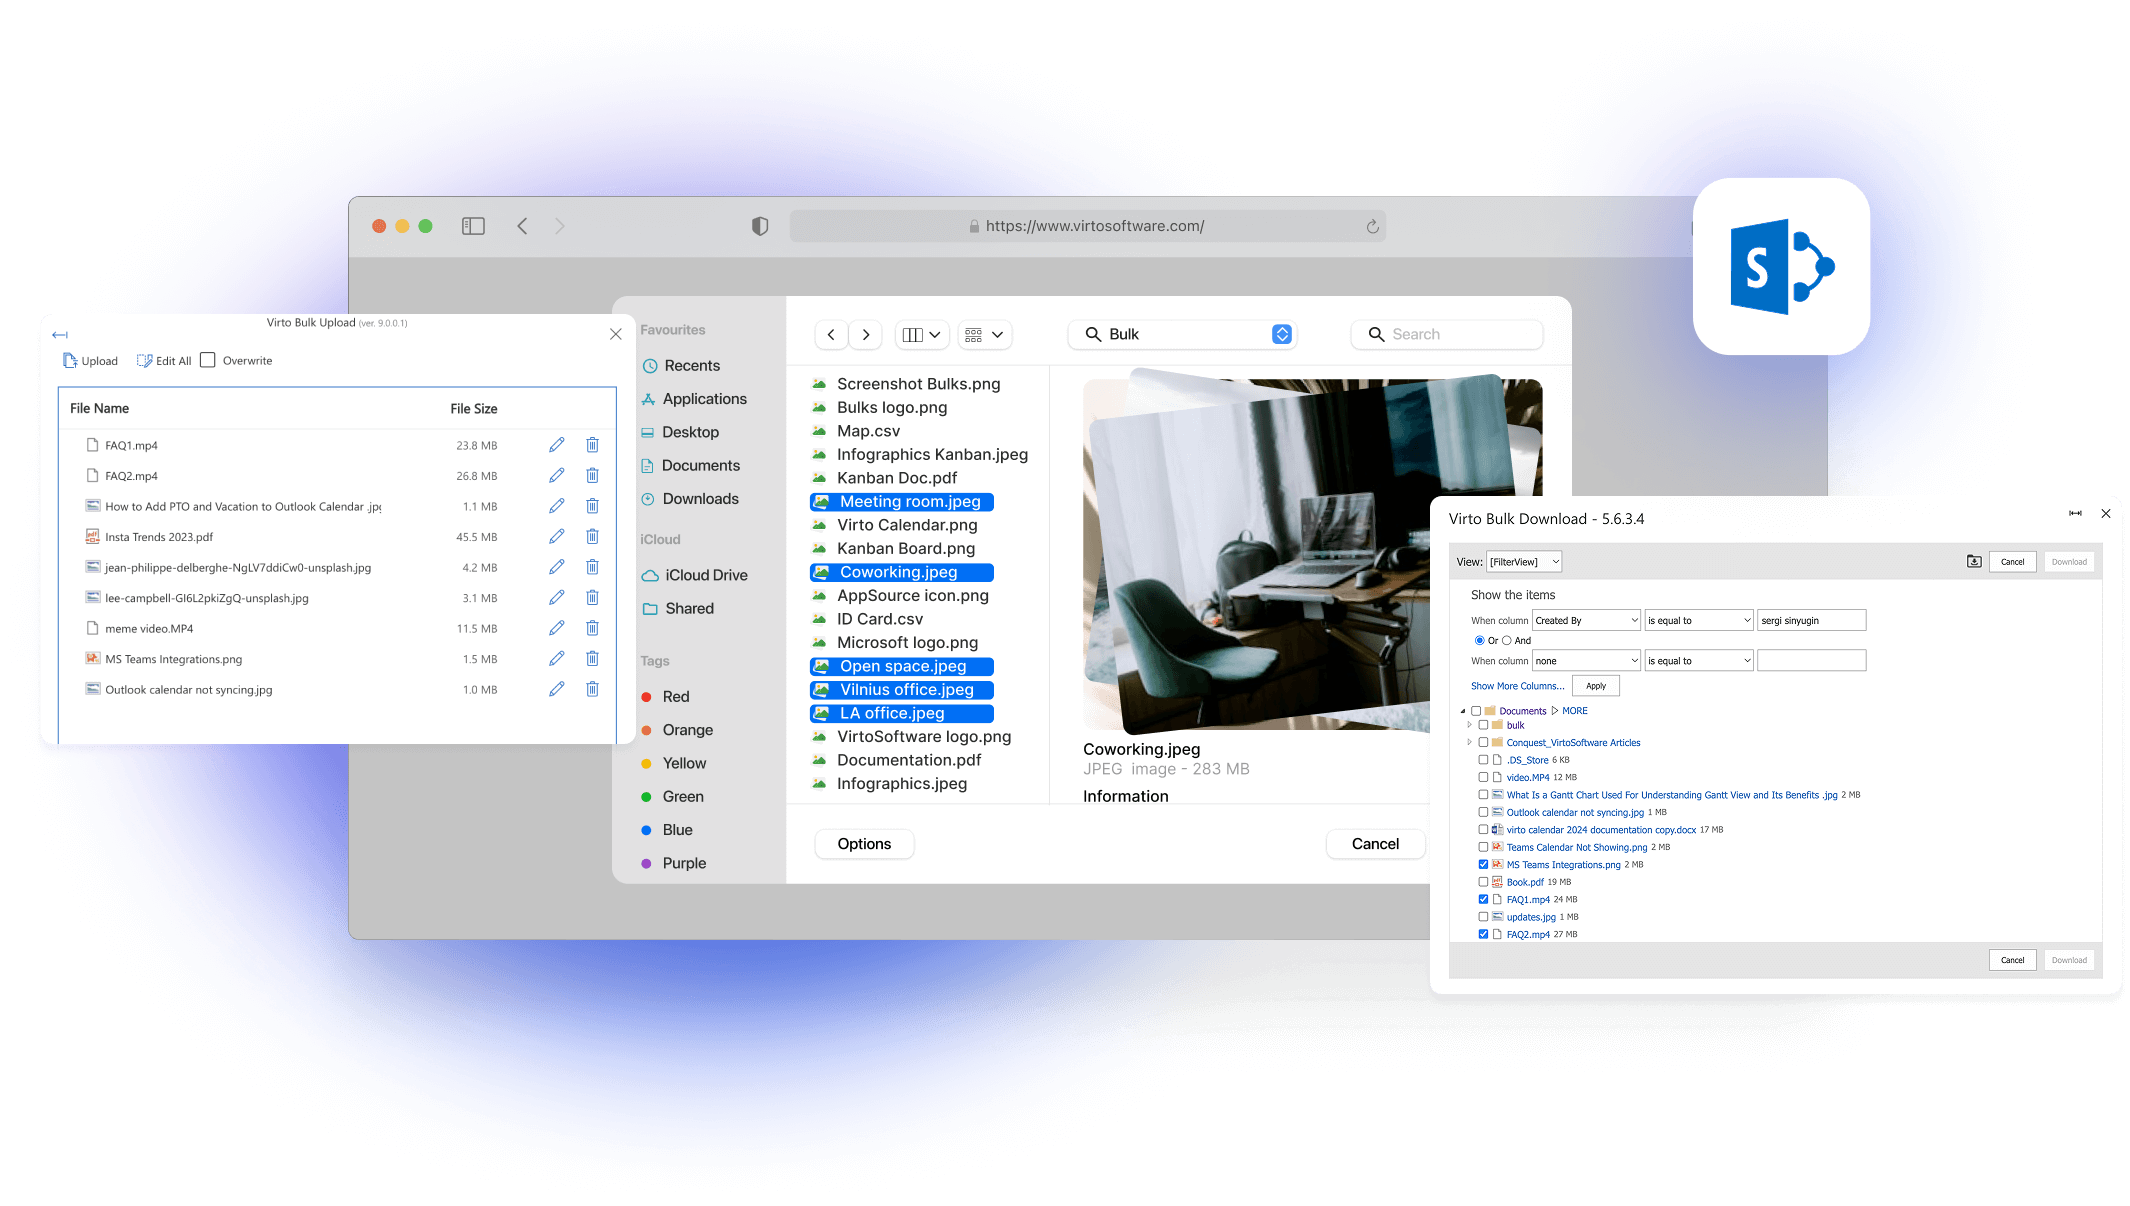Click the delete trash icon for FAQ1.mp4
This screenshot has height=1206, width=2130.
[x=592, y=445]
